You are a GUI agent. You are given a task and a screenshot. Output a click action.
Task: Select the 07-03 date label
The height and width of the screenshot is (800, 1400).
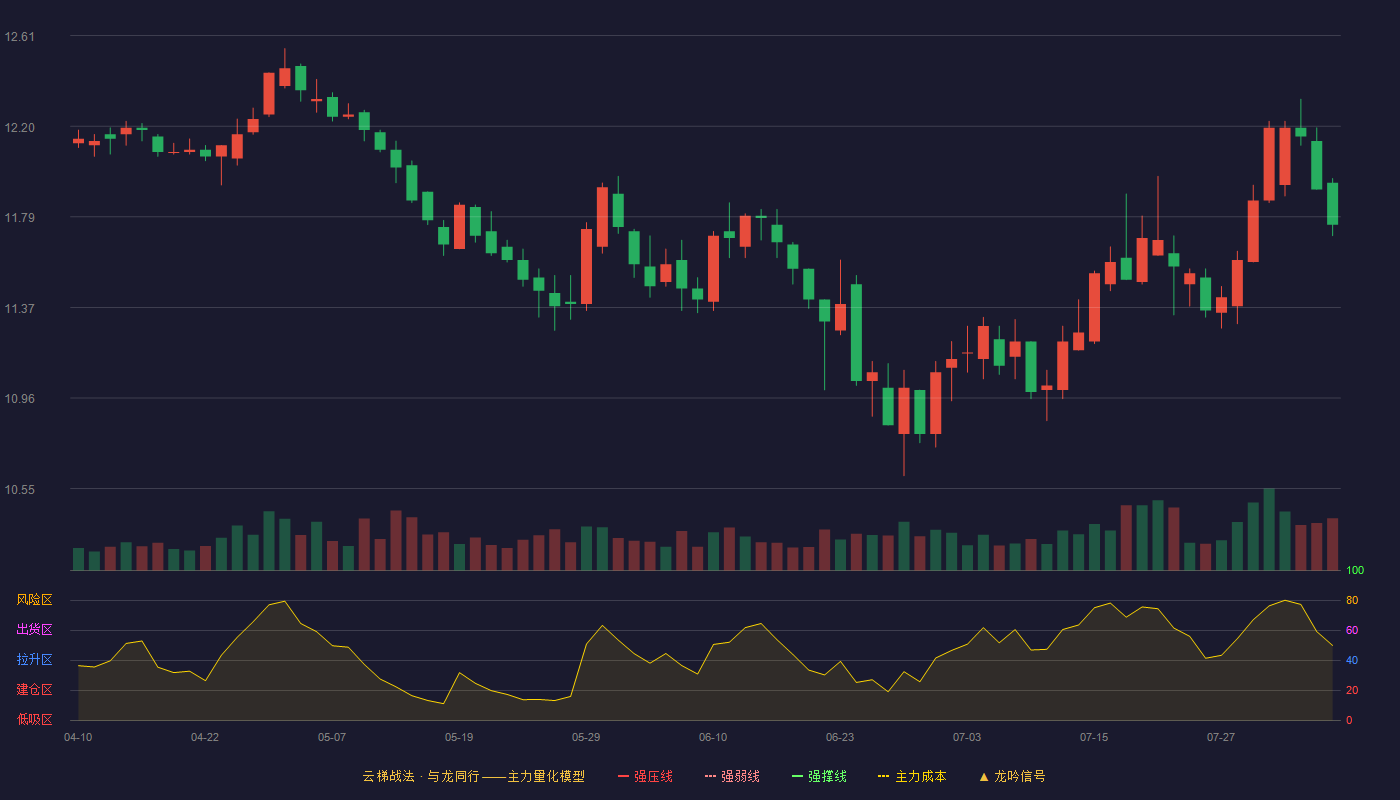click(967, 737)
